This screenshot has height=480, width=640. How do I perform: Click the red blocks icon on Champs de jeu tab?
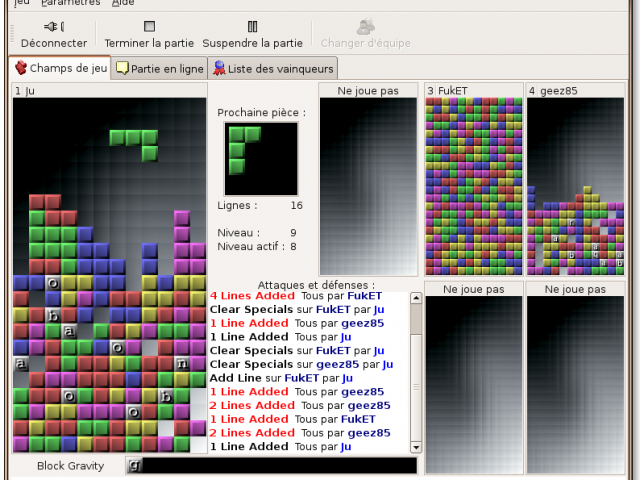click(21, 67)
